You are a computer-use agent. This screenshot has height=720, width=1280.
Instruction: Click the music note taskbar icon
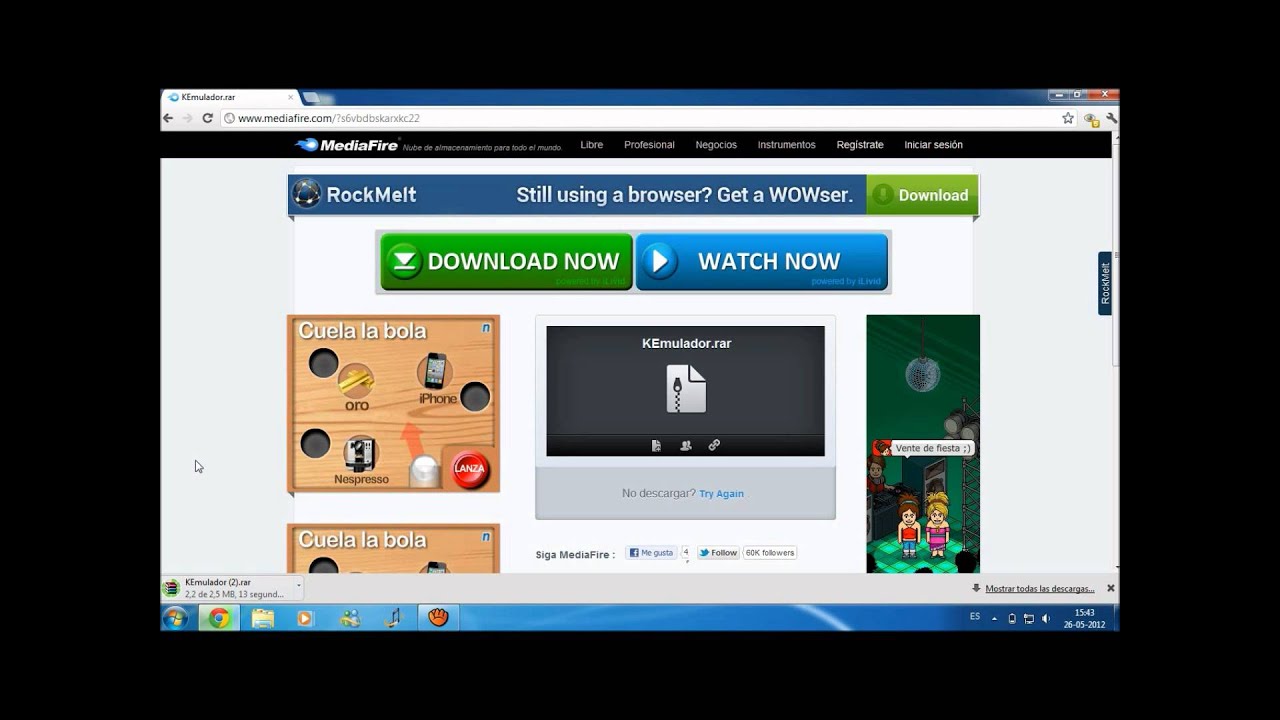click(x=393, y=618)
